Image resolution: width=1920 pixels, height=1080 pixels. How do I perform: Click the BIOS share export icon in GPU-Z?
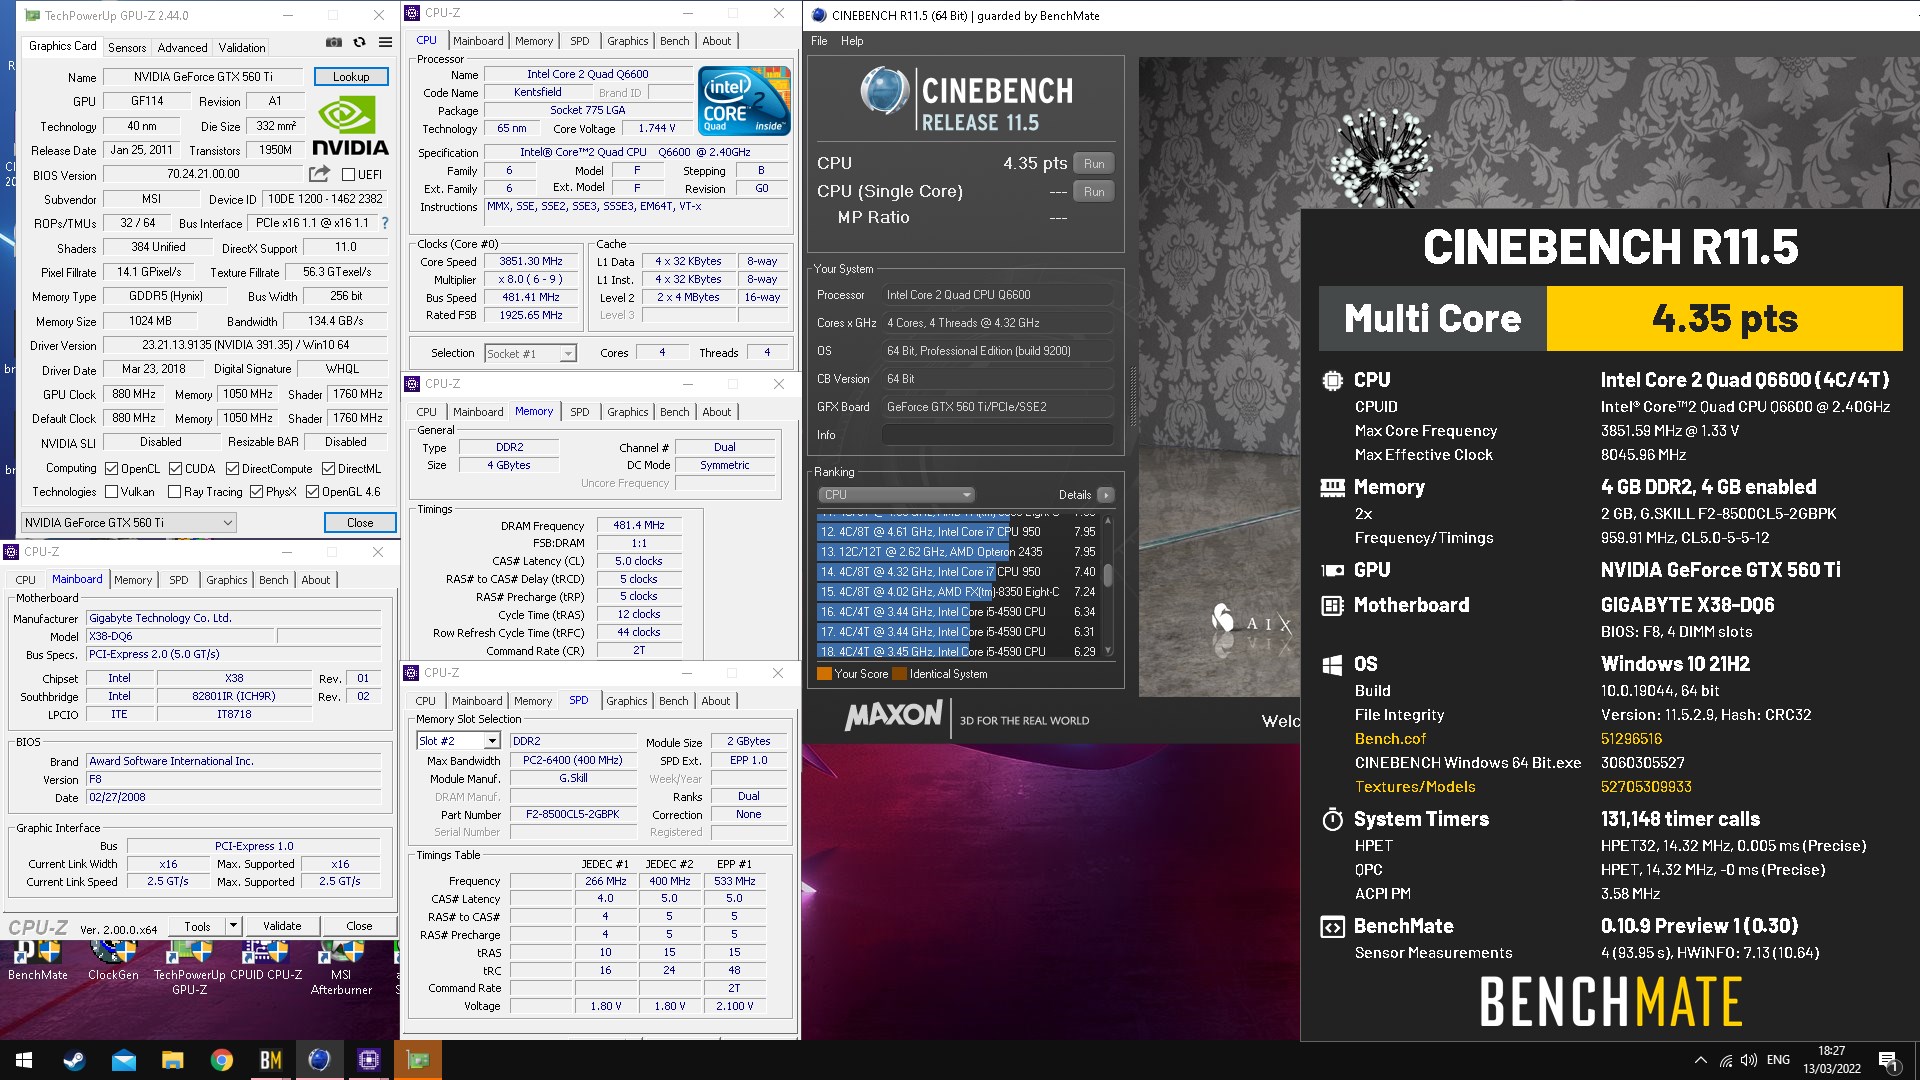click(x=319, y=174)
